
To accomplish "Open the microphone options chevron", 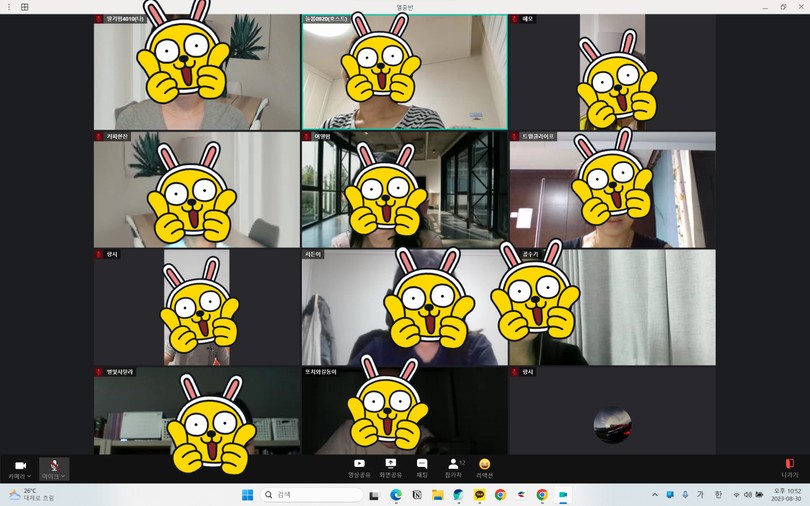I will point(63,476).
